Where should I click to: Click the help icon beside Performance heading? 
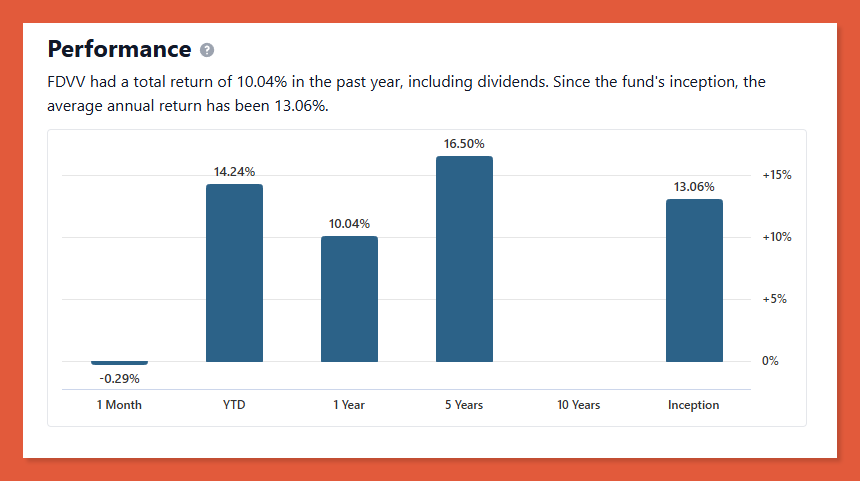(x=207, y=50)
